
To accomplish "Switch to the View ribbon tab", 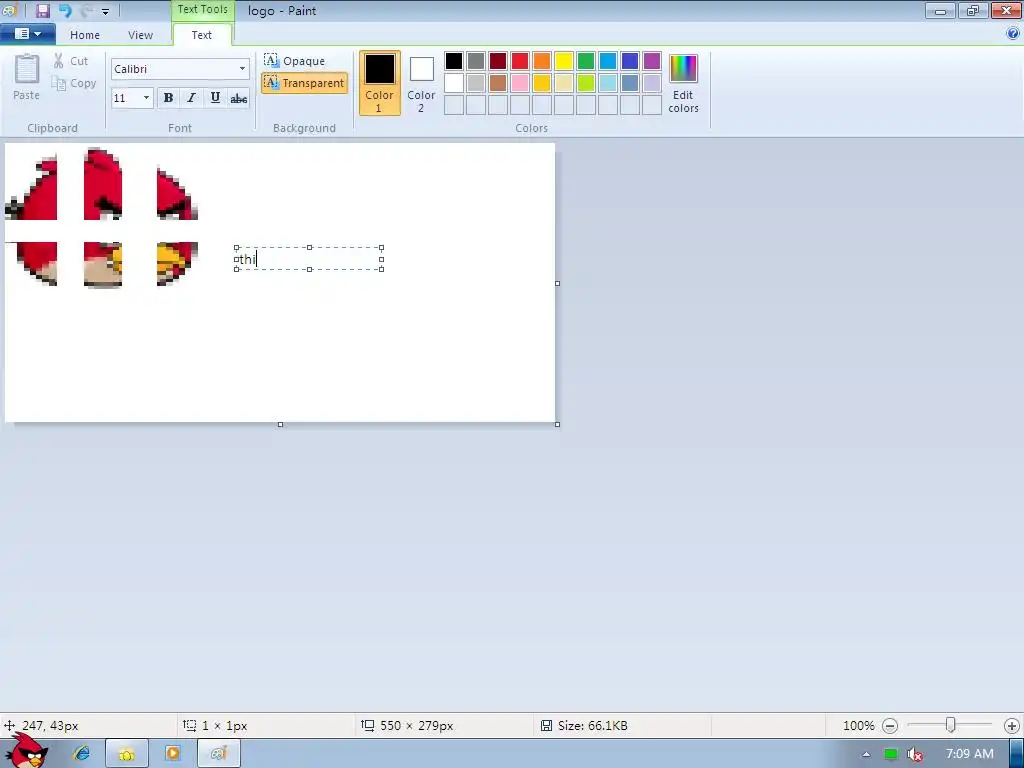I will 140,35.
